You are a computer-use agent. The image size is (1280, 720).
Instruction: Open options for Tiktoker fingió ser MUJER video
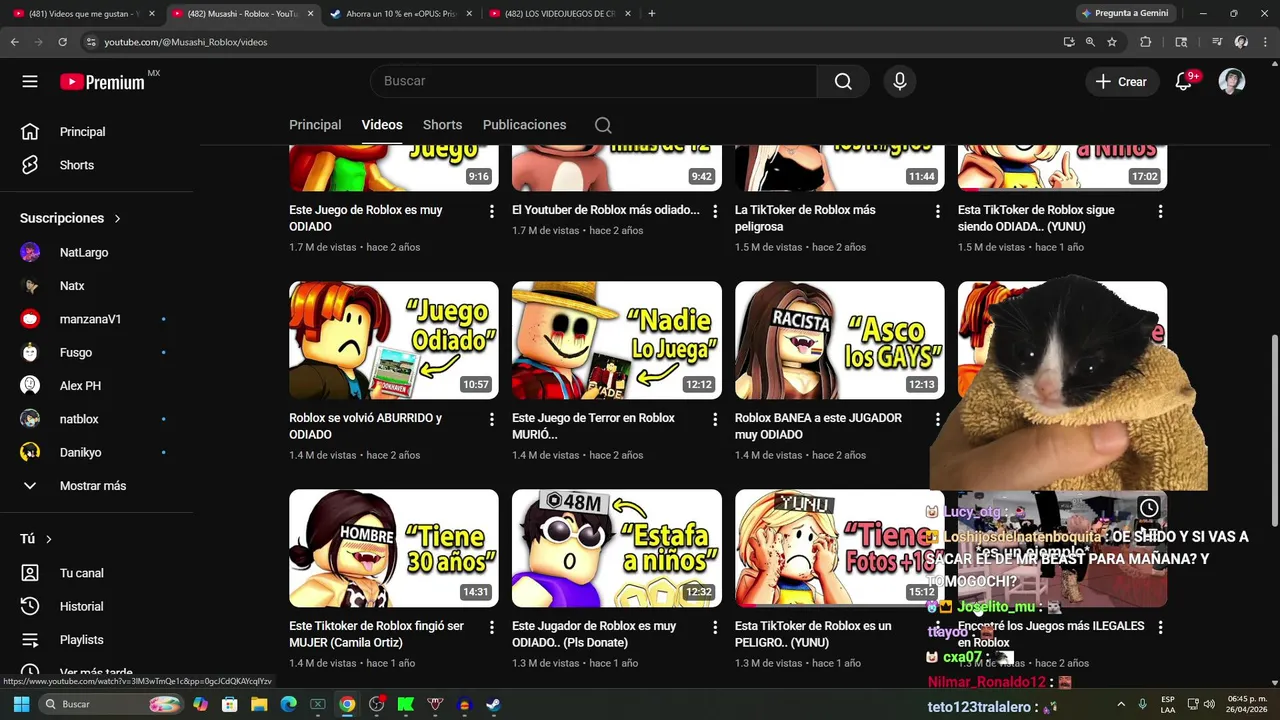(x=491, y=627)
